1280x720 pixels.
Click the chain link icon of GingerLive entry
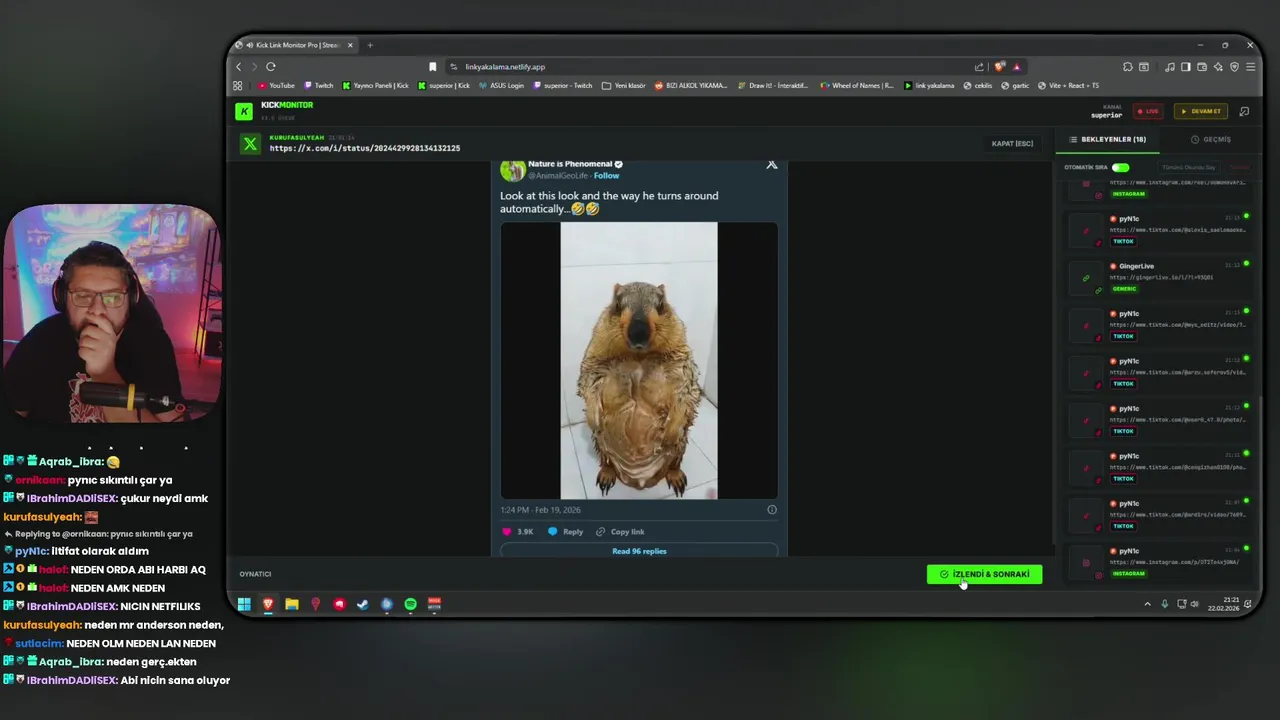[x=1086, y=278]
